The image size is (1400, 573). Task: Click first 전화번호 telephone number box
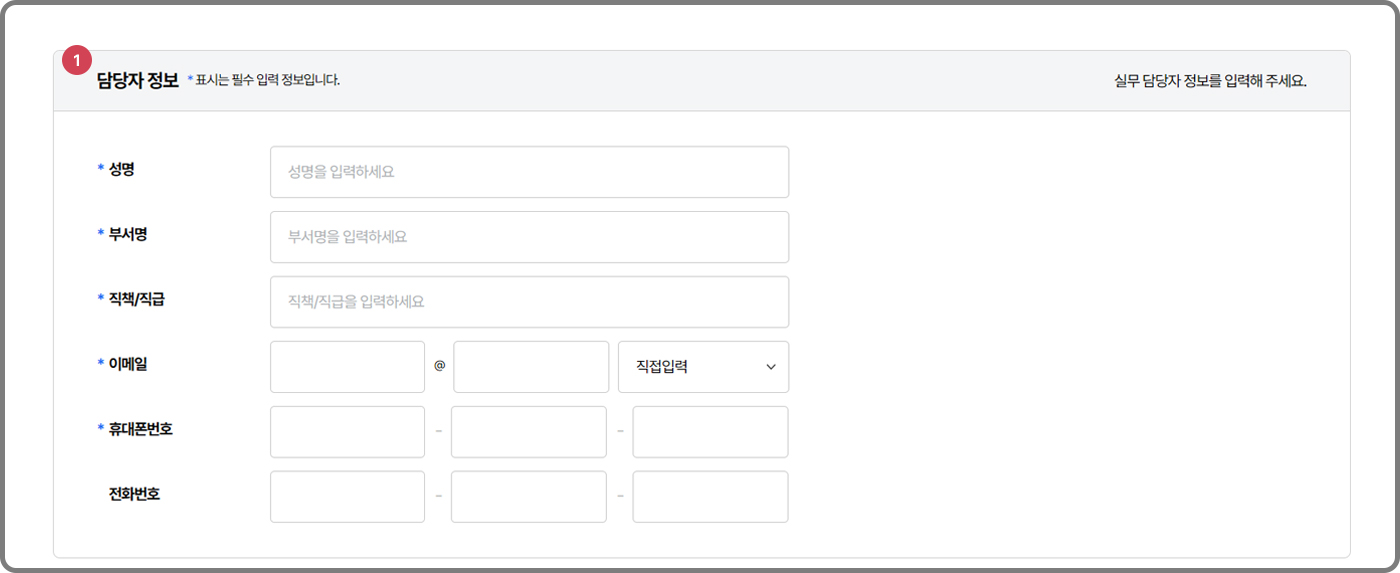coord(347,497)
